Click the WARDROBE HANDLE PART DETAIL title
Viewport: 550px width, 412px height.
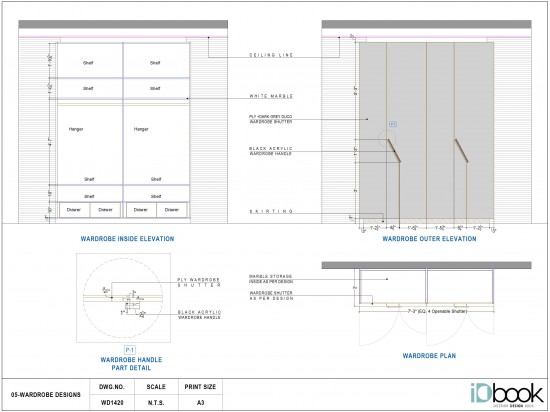[131, 364]
